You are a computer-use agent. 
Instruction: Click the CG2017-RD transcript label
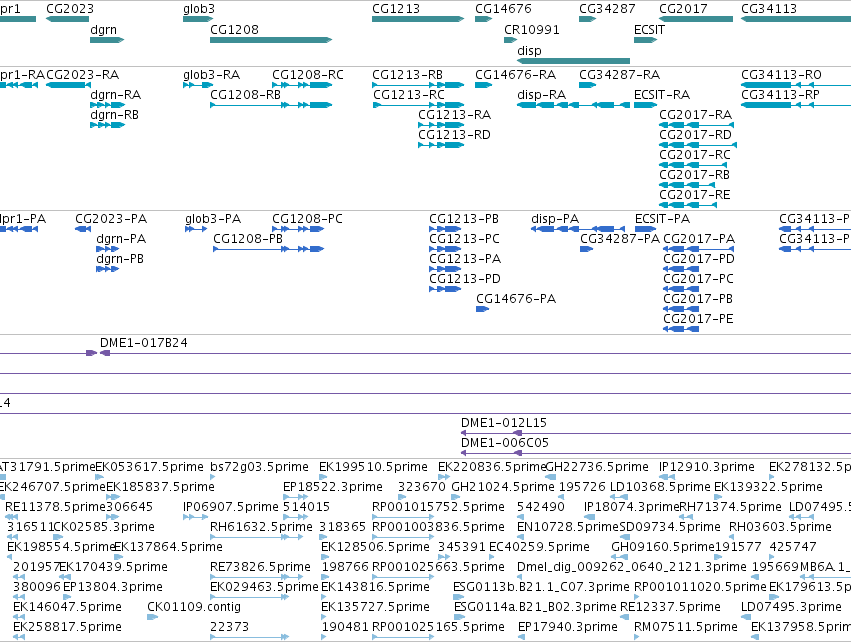coord(695,135)
